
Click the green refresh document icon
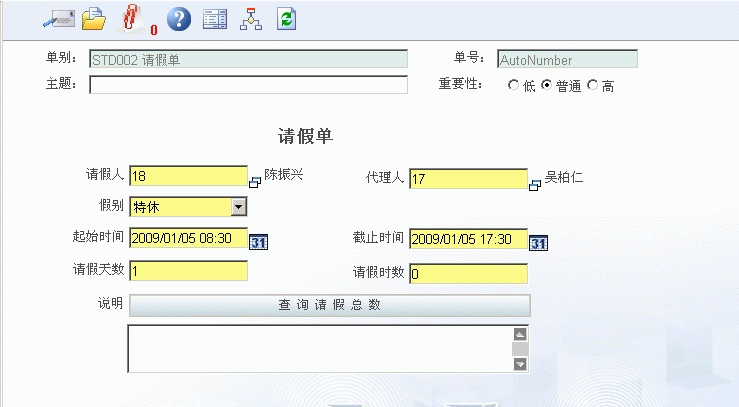coord(286,19)
